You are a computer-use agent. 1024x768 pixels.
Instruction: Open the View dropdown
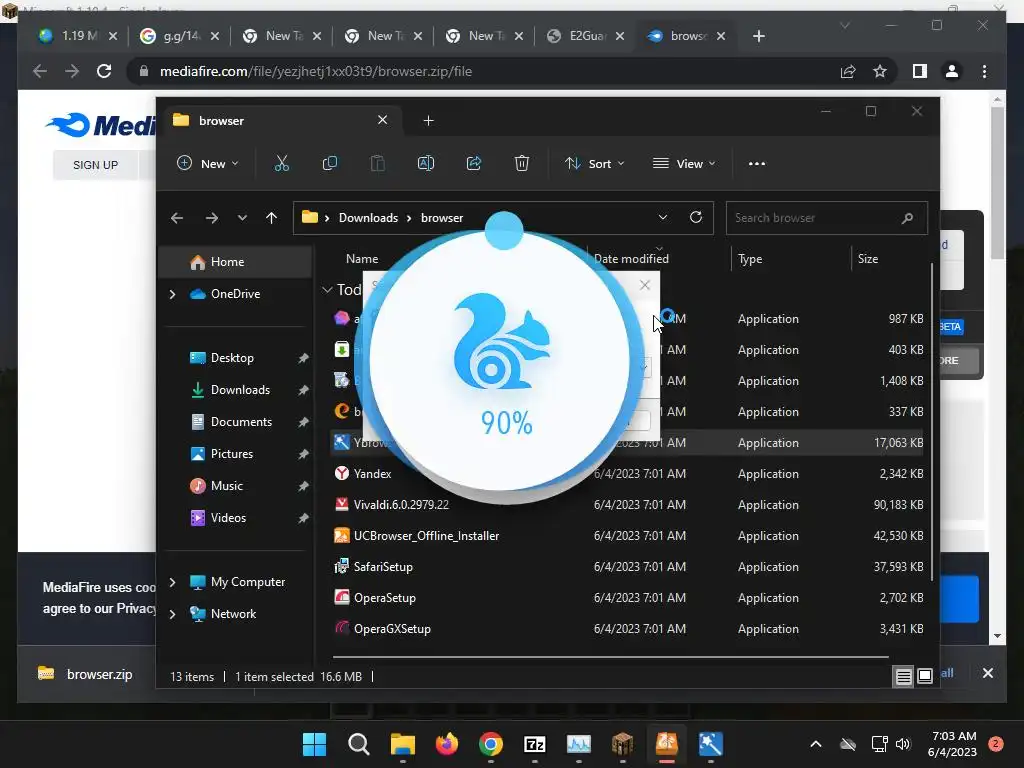pos(684,163)
